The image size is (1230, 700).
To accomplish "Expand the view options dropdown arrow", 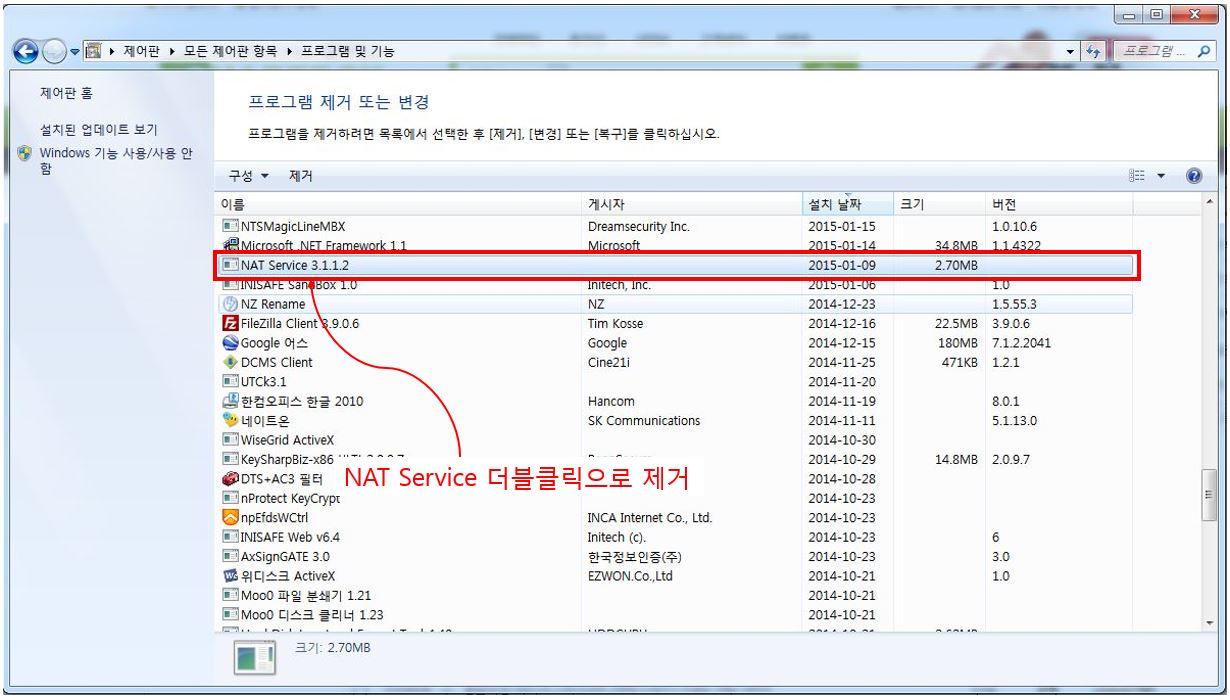I will pyautogui.click(x=1162, y=176).
